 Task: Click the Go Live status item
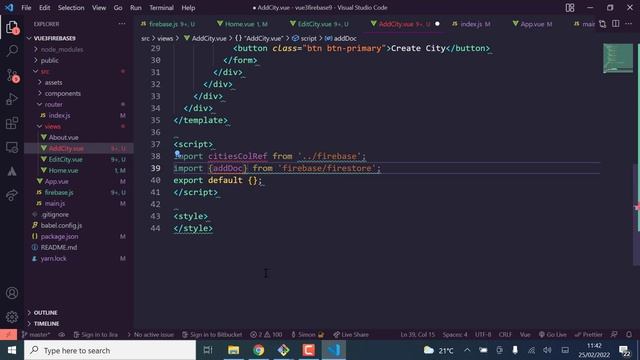553,335
